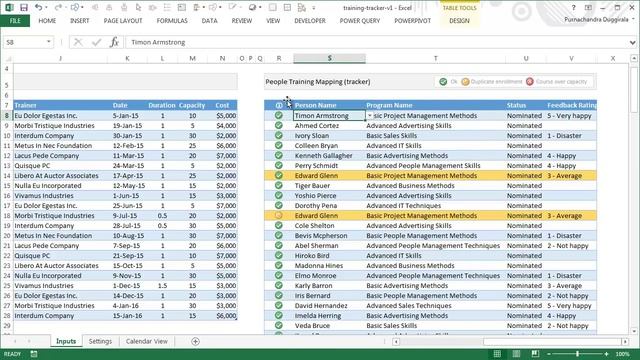Click the Person Name column header cell
Image resolution: width=640 pixels, height=360 pixels.
[x=329, y=105]
